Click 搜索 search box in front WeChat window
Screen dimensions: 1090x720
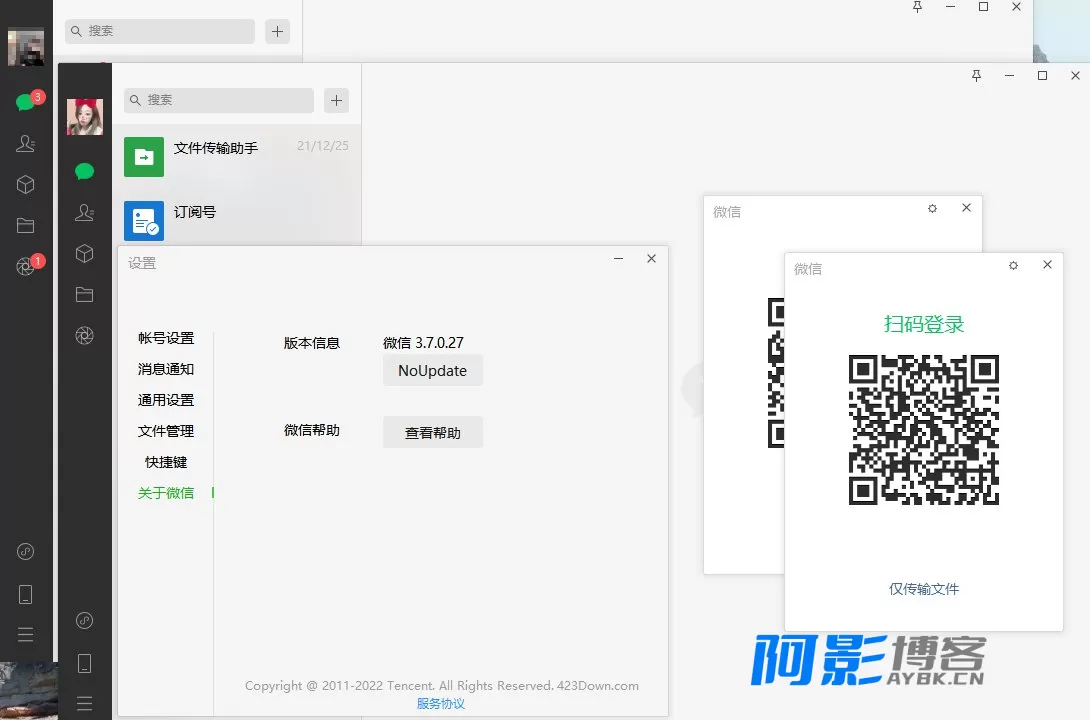(219, 100)
